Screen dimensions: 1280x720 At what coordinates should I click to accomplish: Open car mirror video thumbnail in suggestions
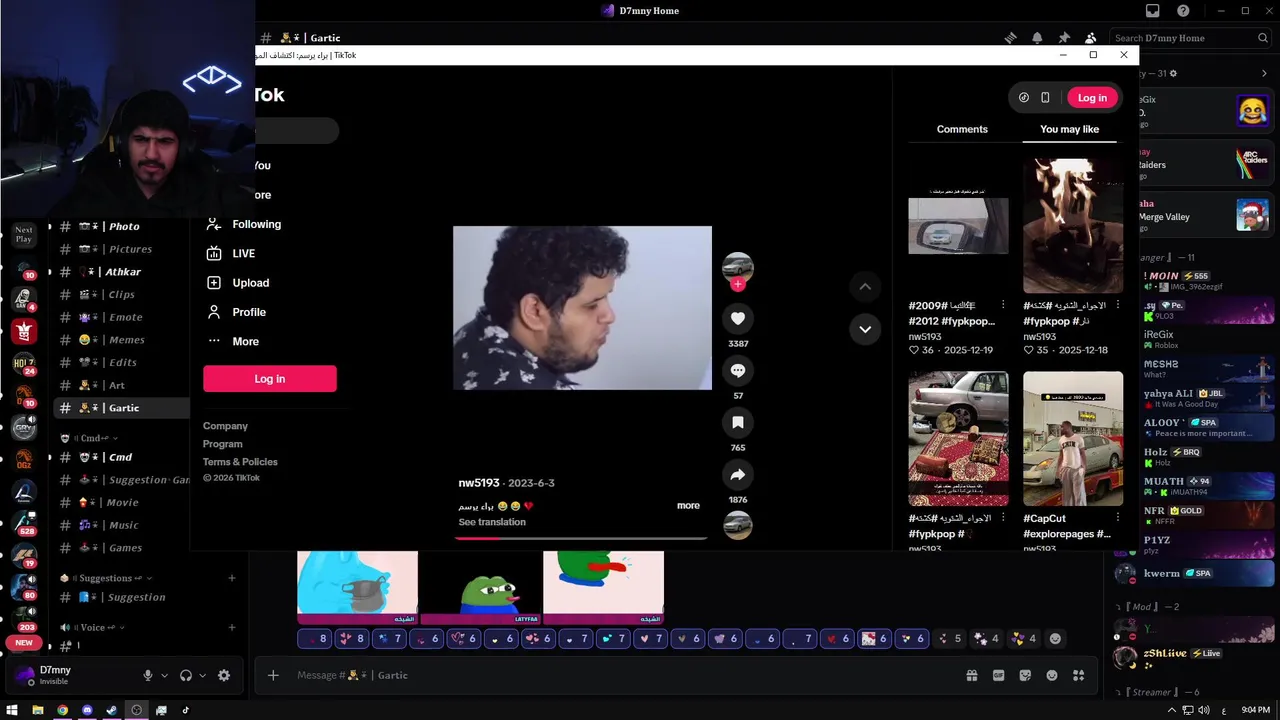(x=958, y=225)
